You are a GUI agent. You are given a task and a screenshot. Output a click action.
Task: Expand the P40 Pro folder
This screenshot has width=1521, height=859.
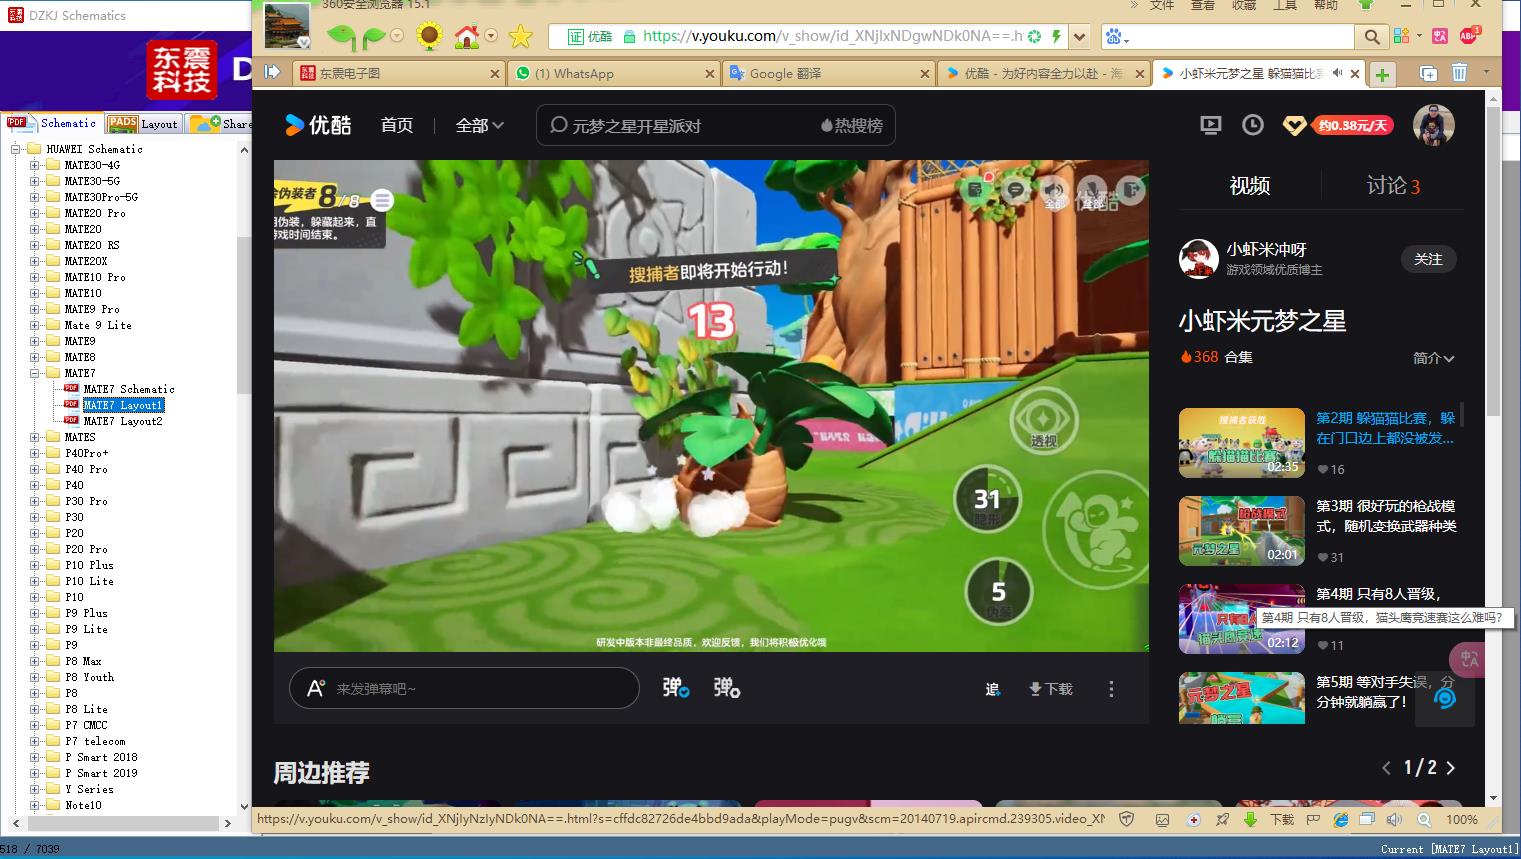(34, 469)
